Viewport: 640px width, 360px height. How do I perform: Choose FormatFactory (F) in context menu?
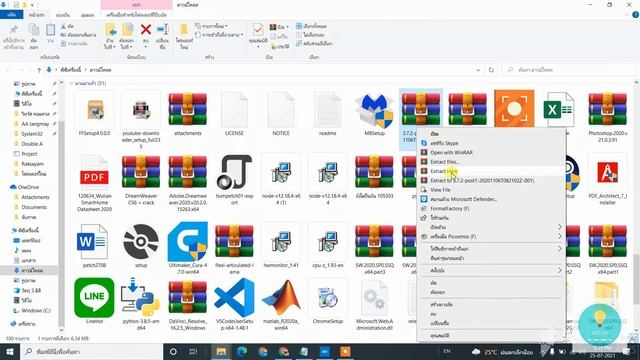click(490, 209)
